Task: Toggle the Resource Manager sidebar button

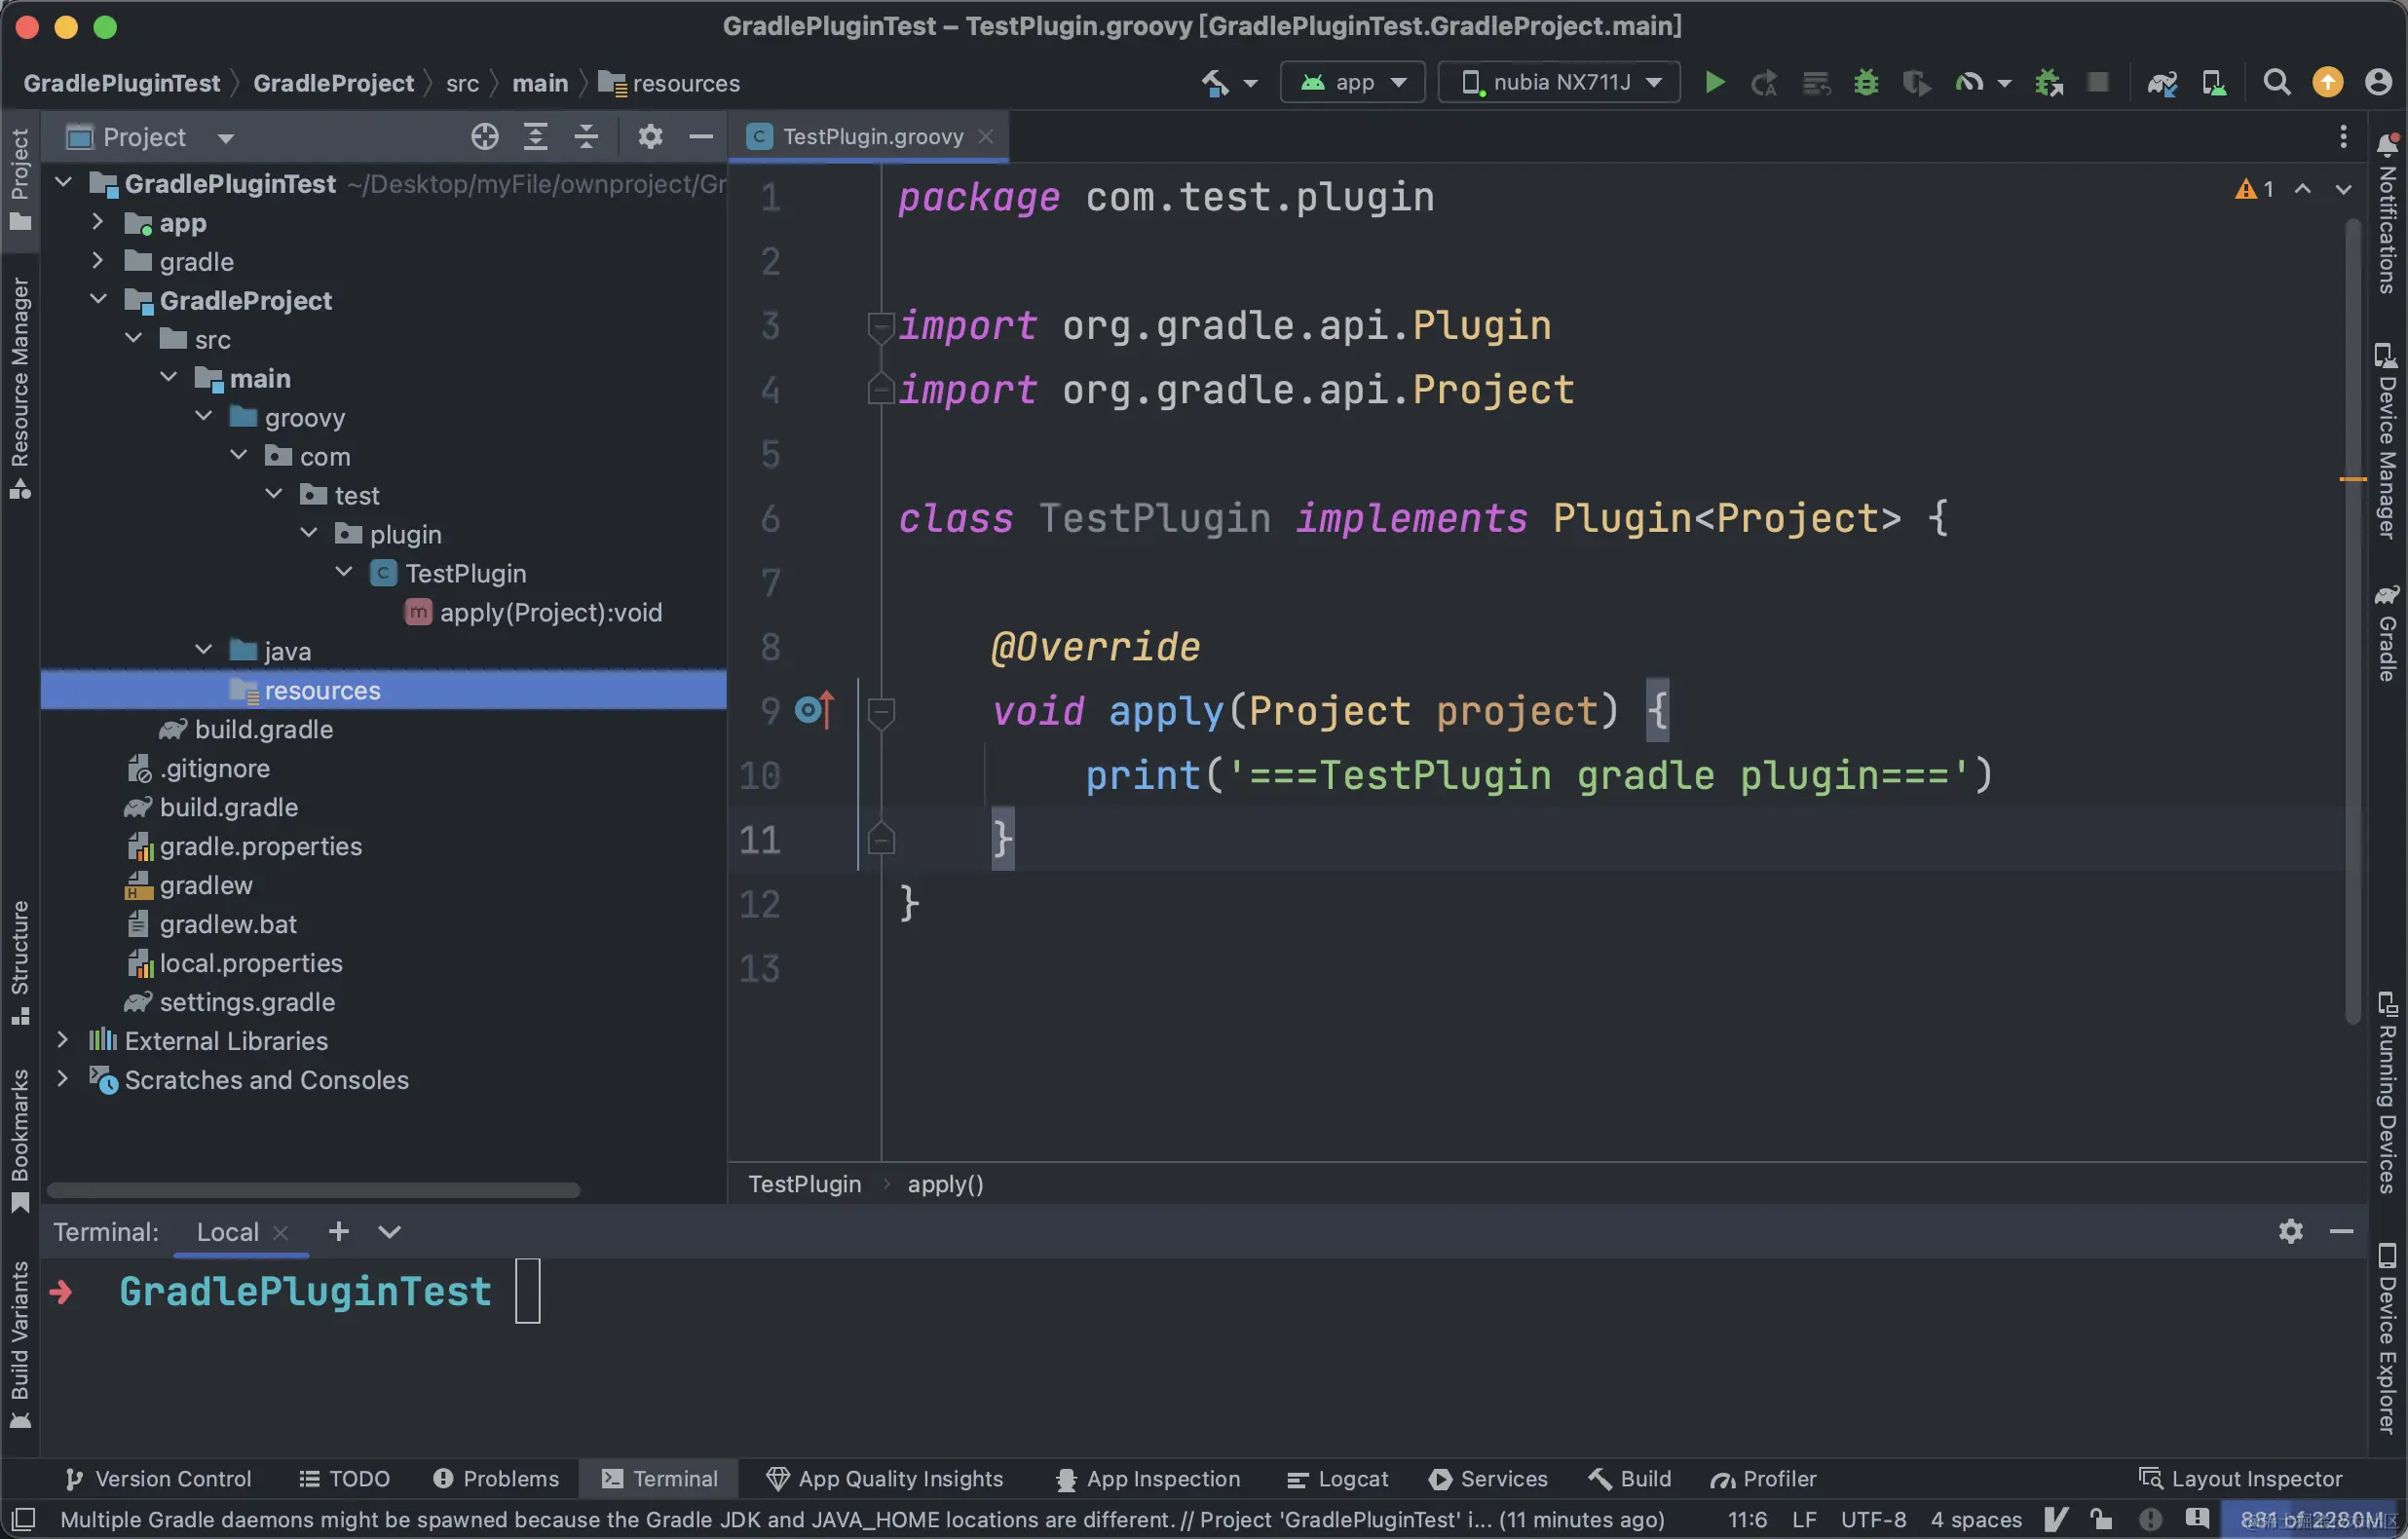Action: [19, 385]
